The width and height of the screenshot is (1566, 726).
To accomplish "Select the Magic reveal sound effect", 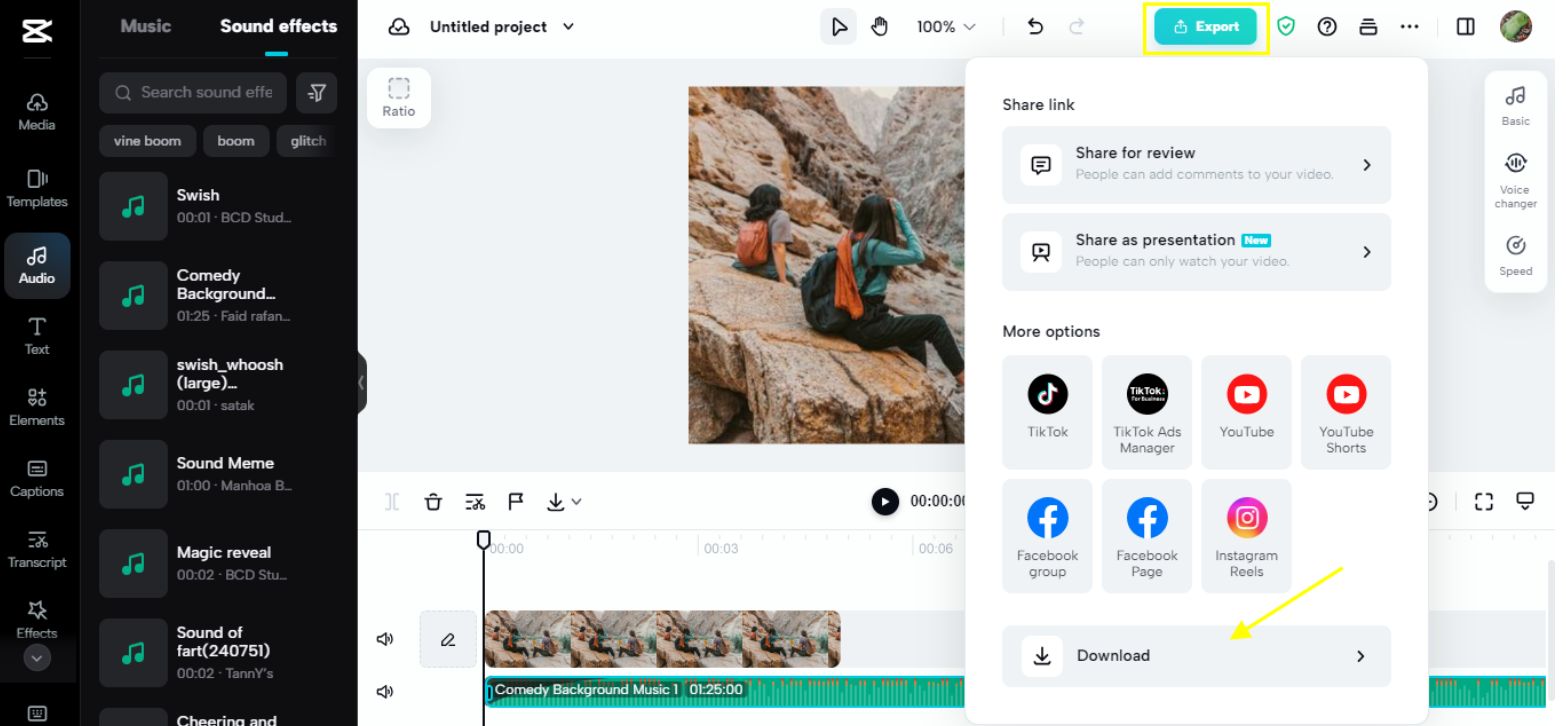I will [217, 563].
